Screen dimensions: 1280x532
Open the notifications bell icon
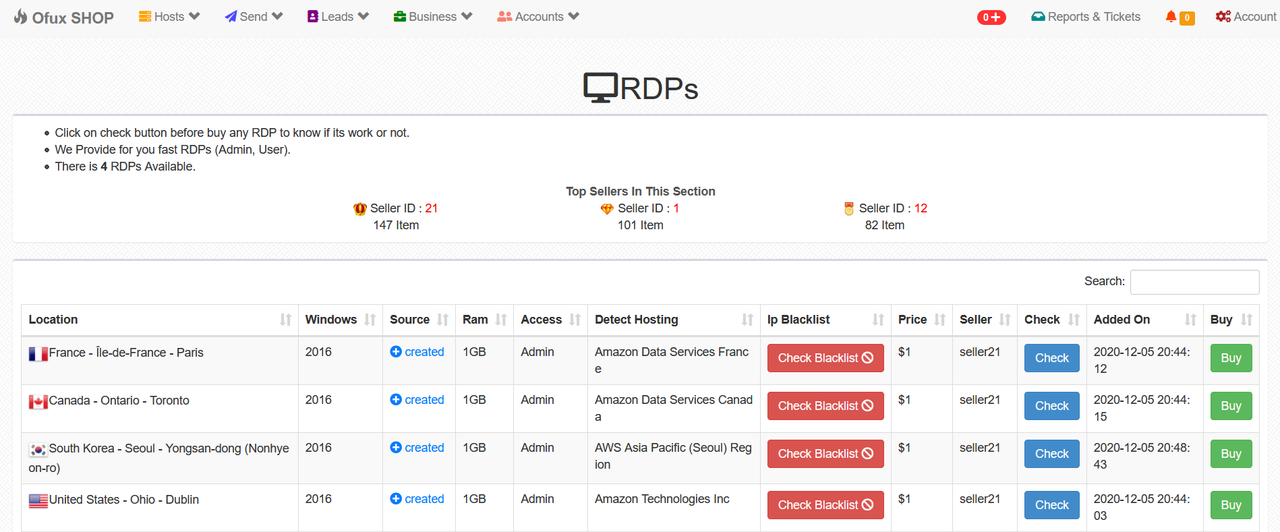(1171, 17)
